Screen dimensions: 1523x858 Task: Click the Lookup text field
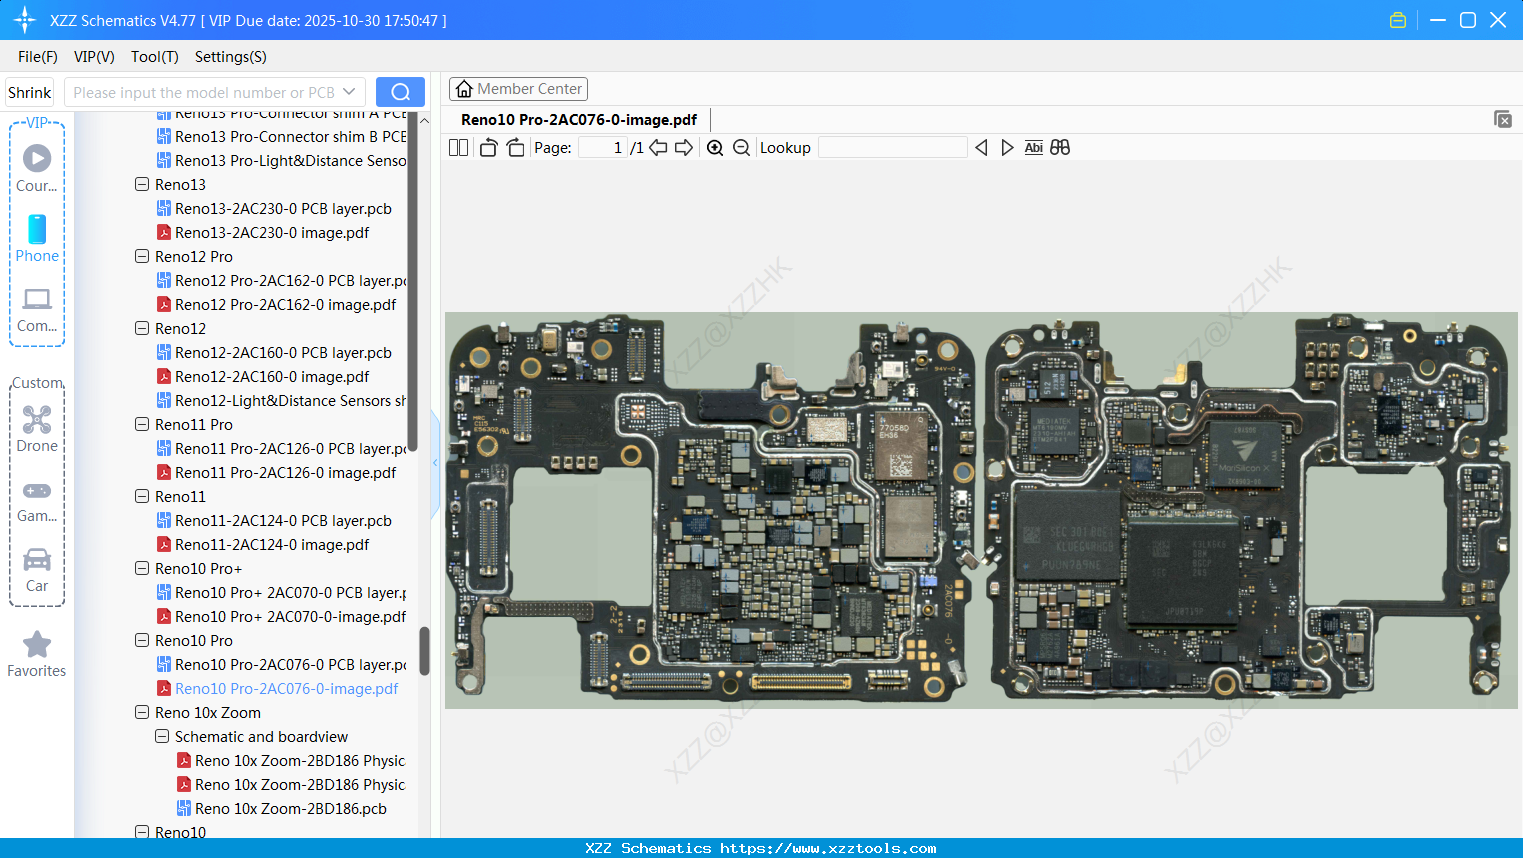[x=892, y=148]
